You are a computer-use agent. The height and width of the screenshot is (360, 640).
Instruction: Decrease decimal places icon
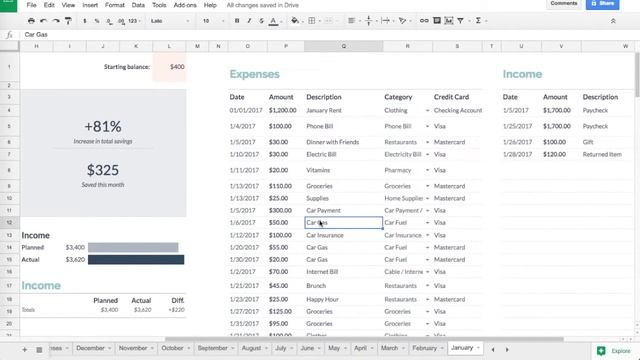point(109,21)
